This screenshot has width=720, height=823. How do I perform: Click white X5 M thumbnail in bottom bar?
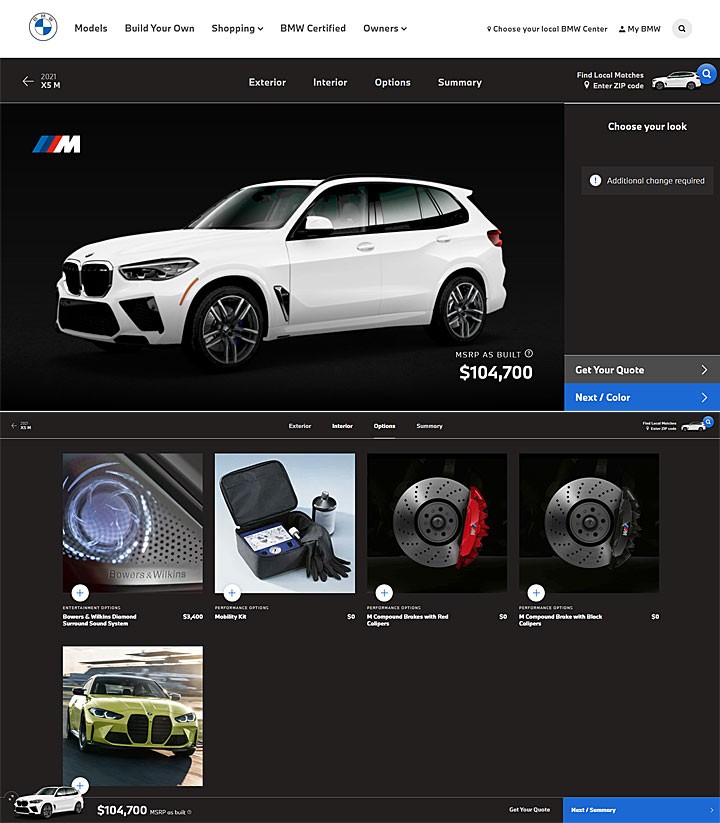(x=48, y=803)
